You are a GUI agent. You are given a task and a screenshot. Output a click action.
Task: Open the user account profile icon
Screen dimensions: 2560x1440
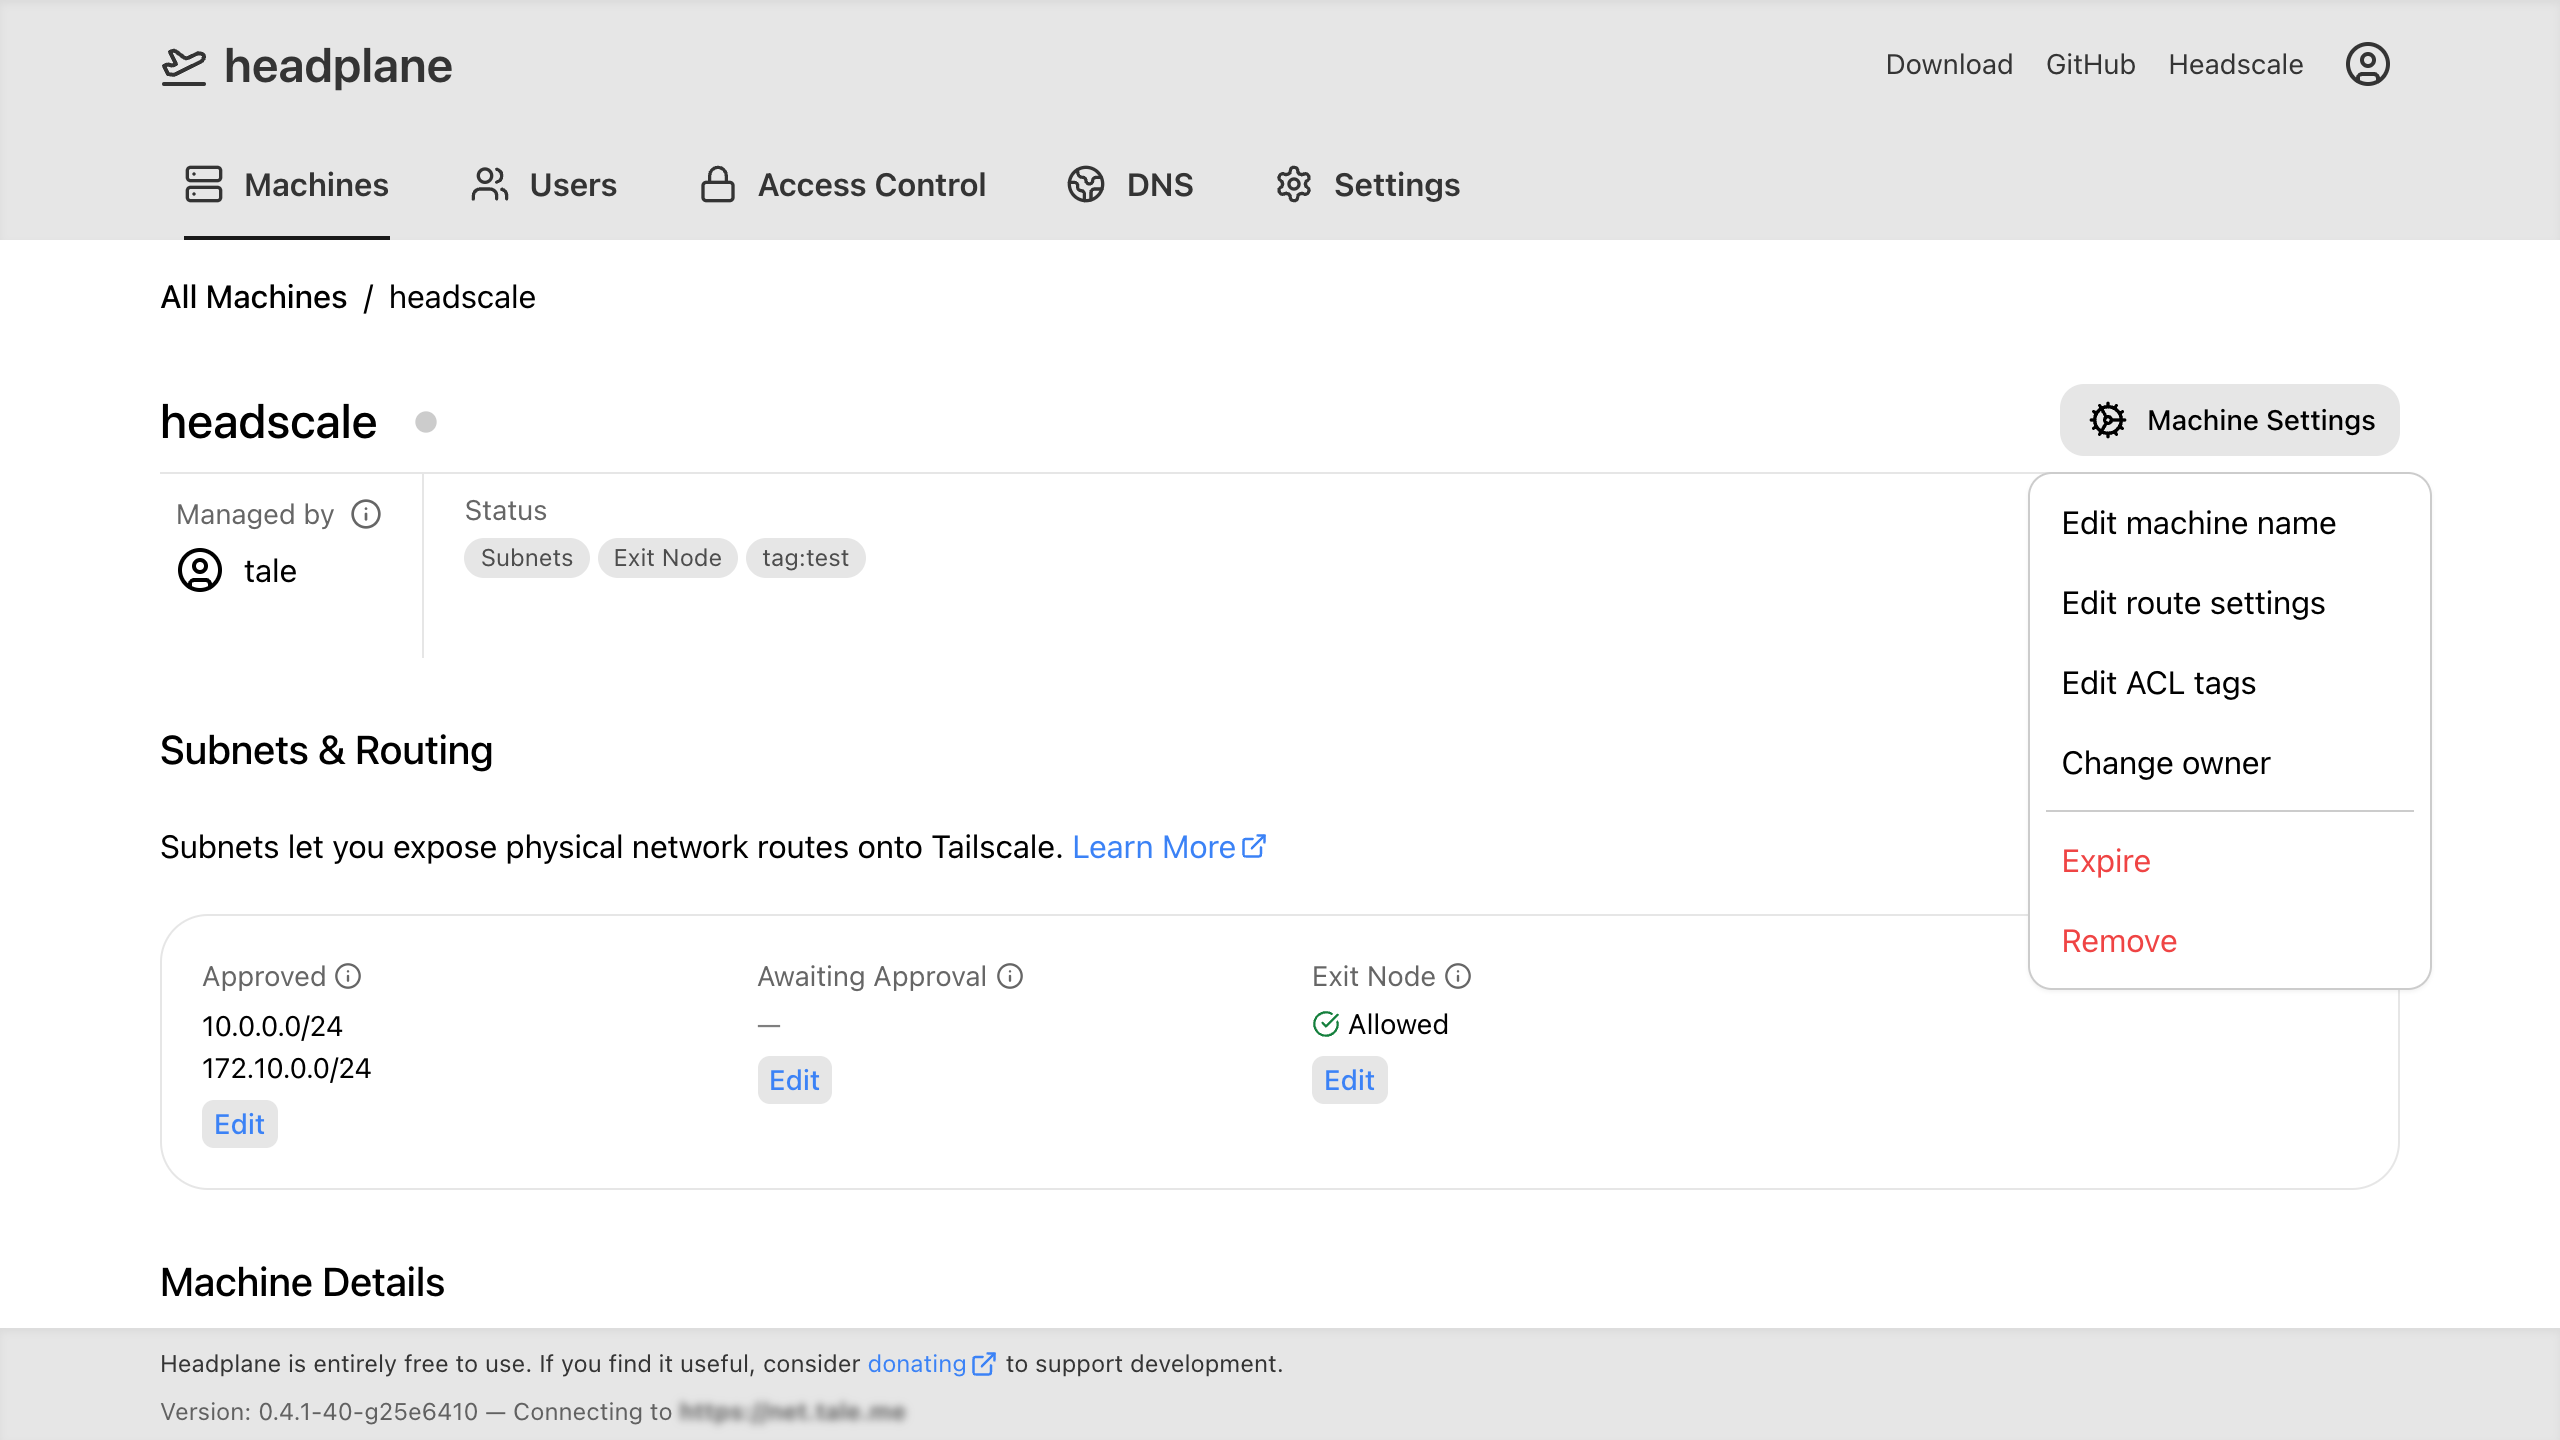[x=2367, y=65]
